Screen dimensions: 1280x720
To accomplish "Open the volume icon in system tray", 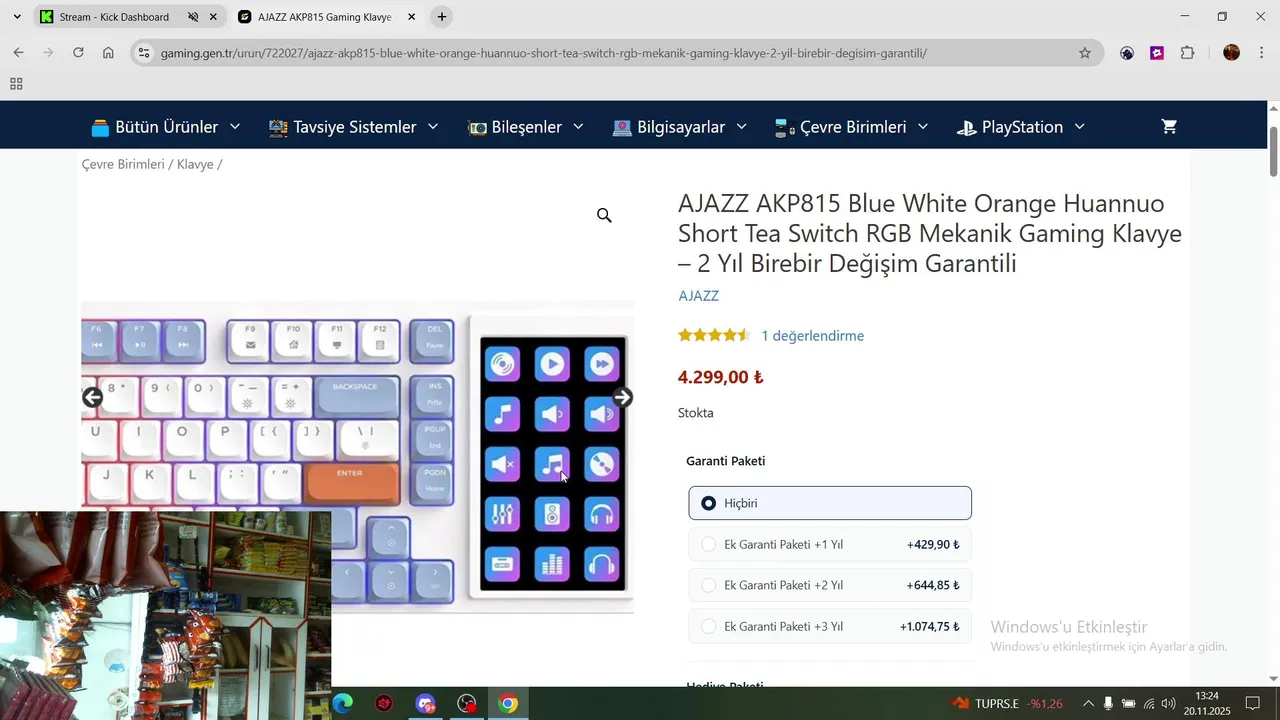I will point(1169,704).
